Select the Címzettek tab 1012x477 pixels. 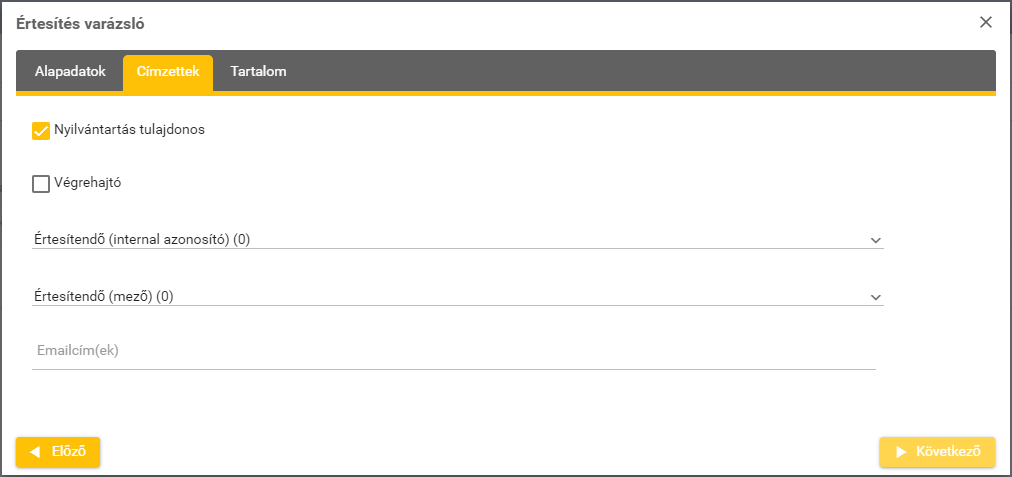click(x=168, y=72)
